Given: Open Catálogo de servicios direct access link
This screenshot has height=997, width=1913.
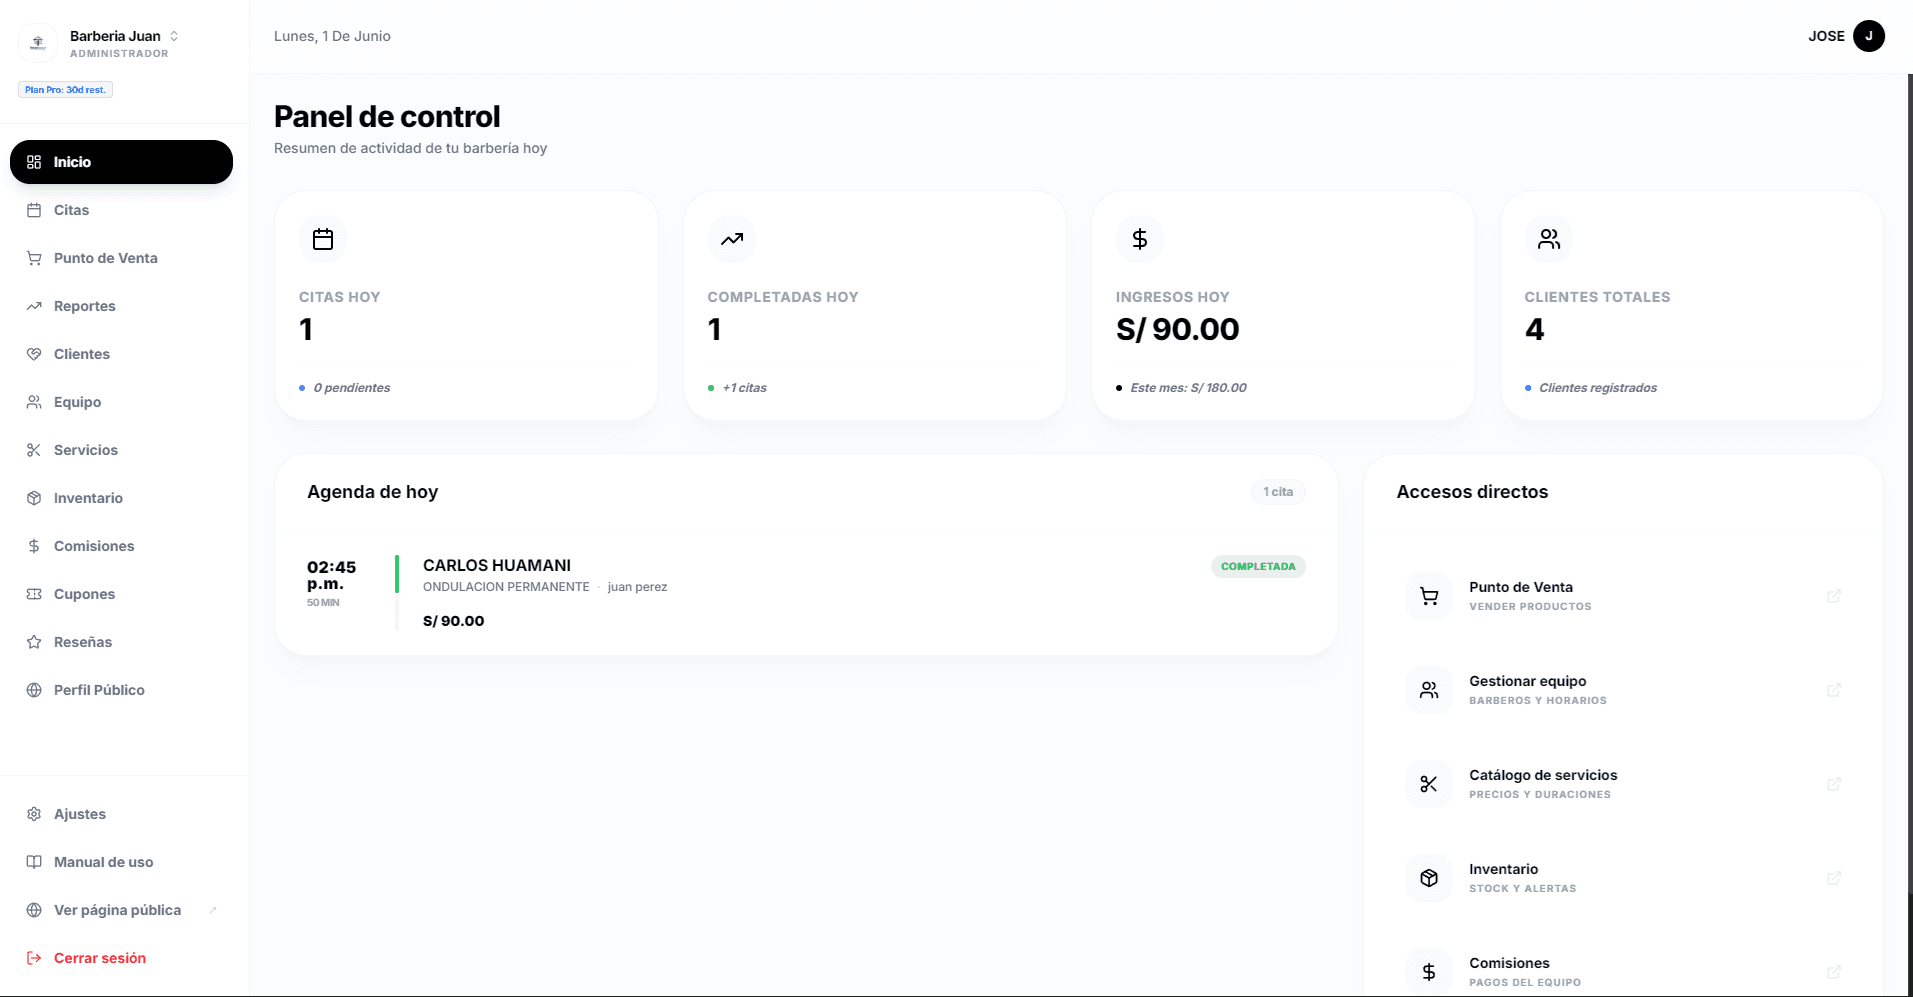Looking at the screenshot, I should pos(1624,784).
